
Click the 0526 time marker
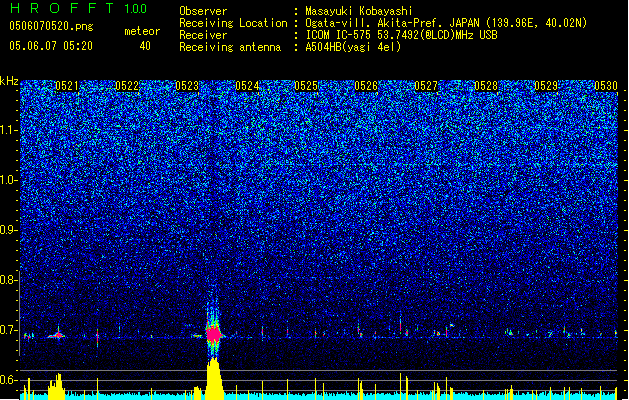click(366, 86)
